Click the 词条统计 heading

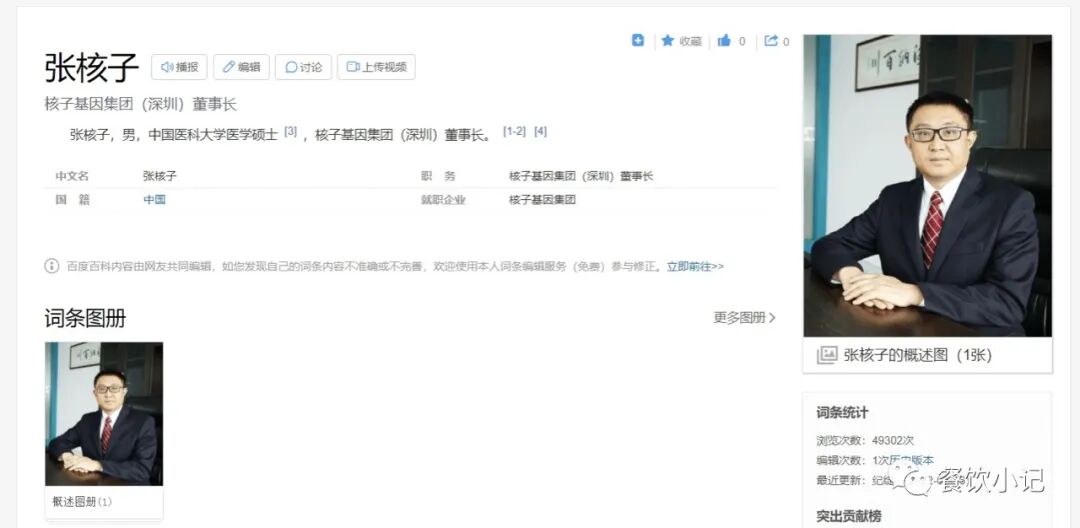click(x=842, y=413)
